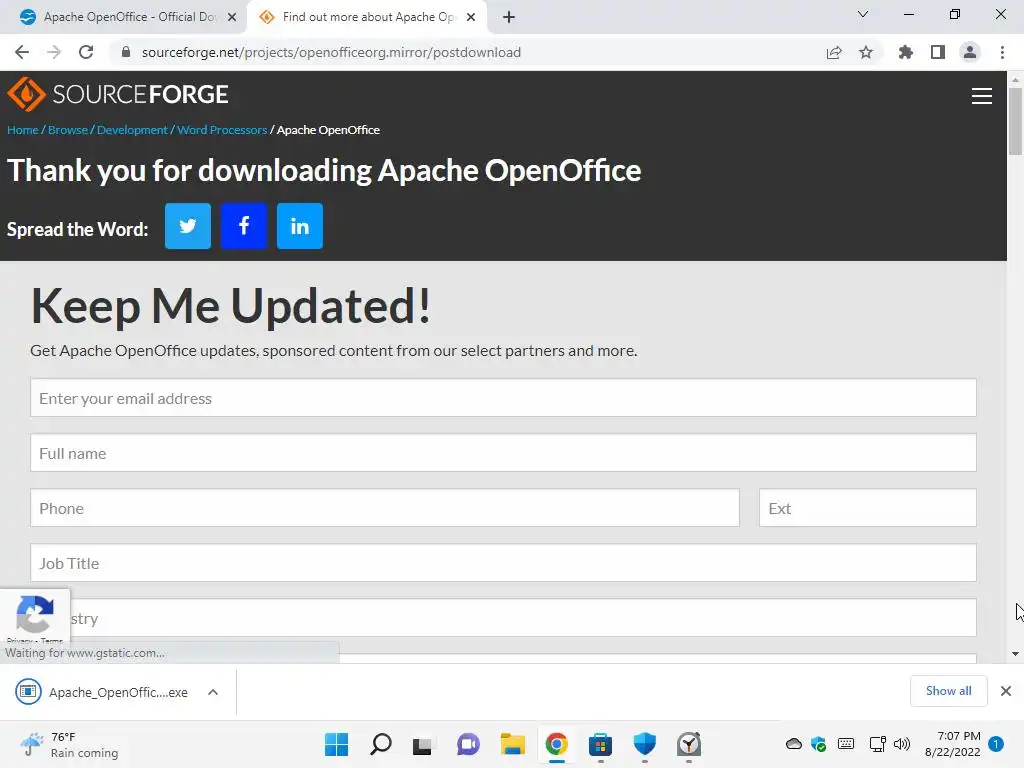Close the downloads bar
Viewport: 1024px width, 768px height.
pos(1006,691)
